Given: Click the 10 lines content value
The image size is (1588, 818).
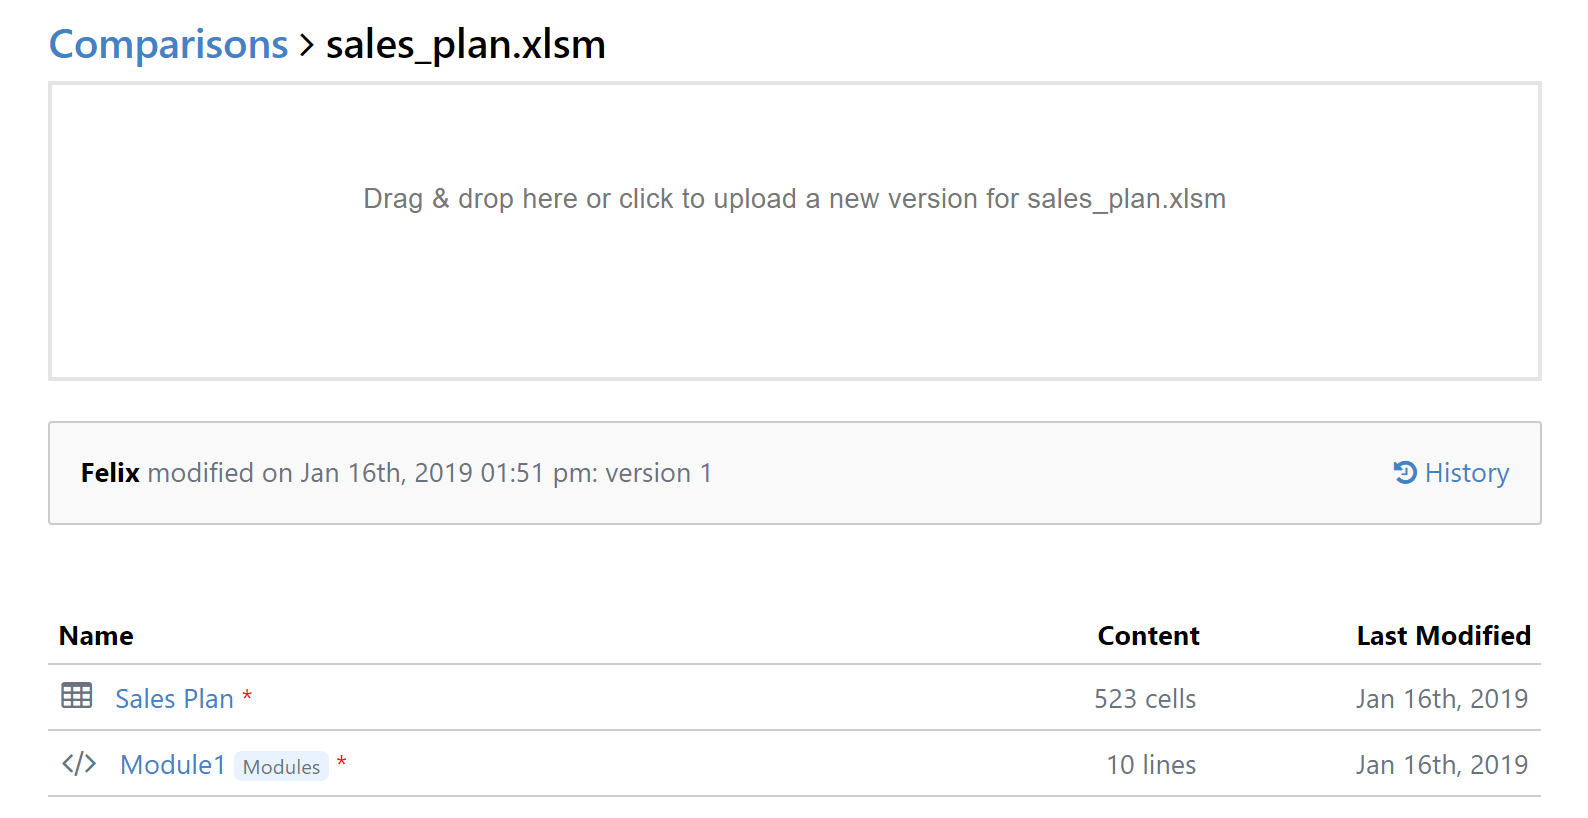Looking at the screenshot, I should 1150,765.
